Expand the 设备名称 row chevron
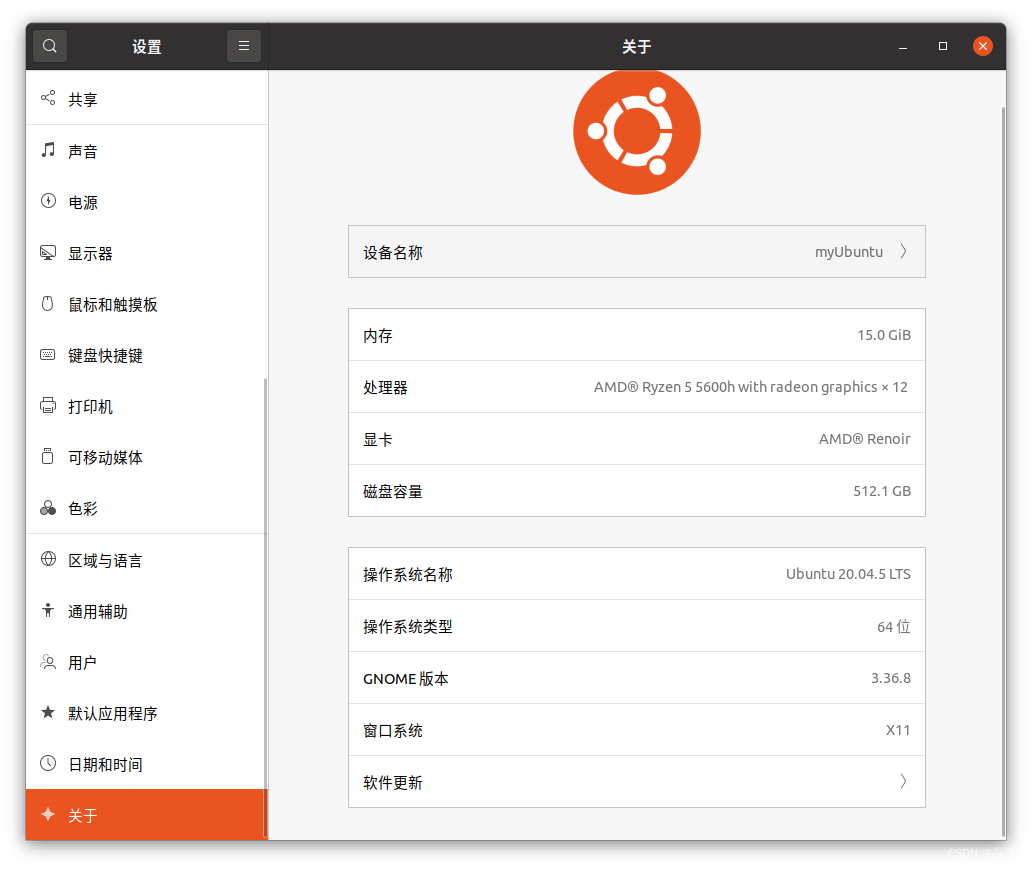This screenshot has height=869, width=1032. coord(903,251)
